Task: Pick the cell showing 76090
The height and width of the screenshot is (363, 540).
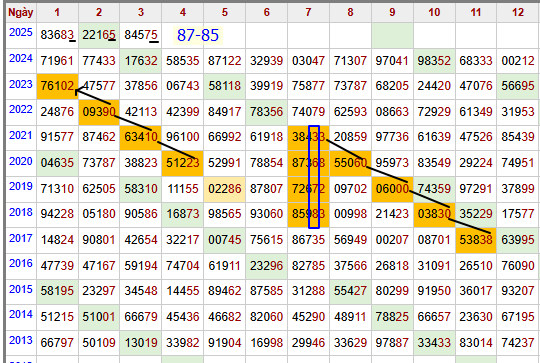Action: 518,266
